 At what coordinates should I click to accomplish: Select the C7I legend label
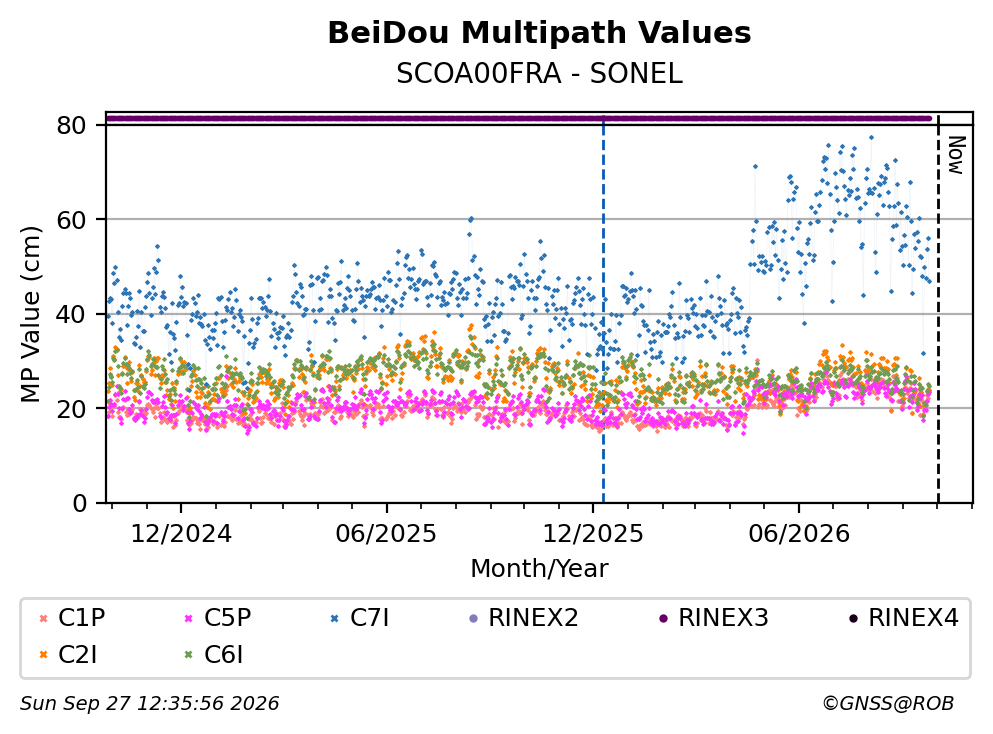(369, 617)
